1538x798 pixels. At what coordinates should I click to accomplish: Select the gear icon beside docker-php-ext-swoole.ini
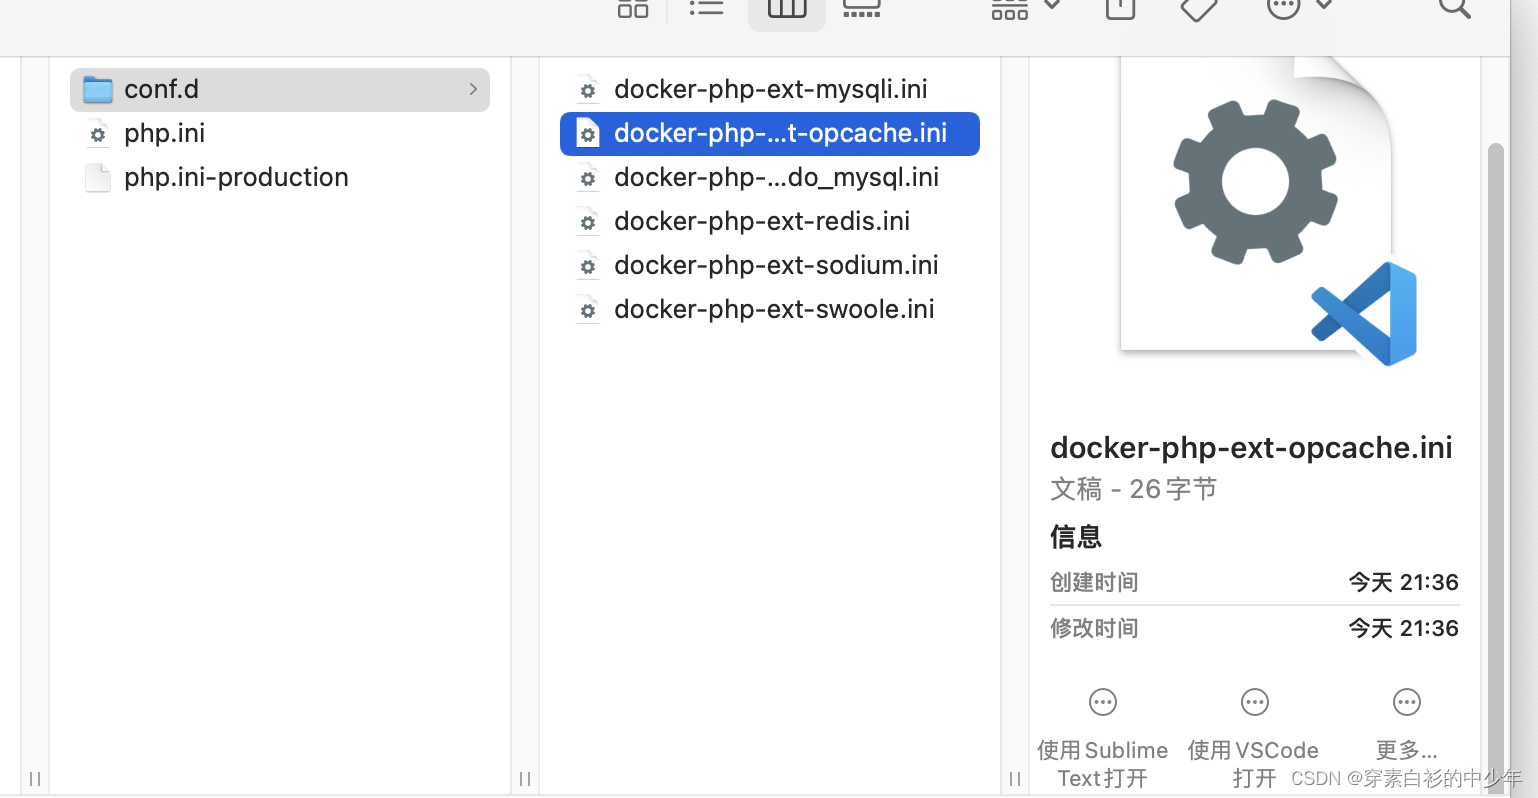point(587,310)
